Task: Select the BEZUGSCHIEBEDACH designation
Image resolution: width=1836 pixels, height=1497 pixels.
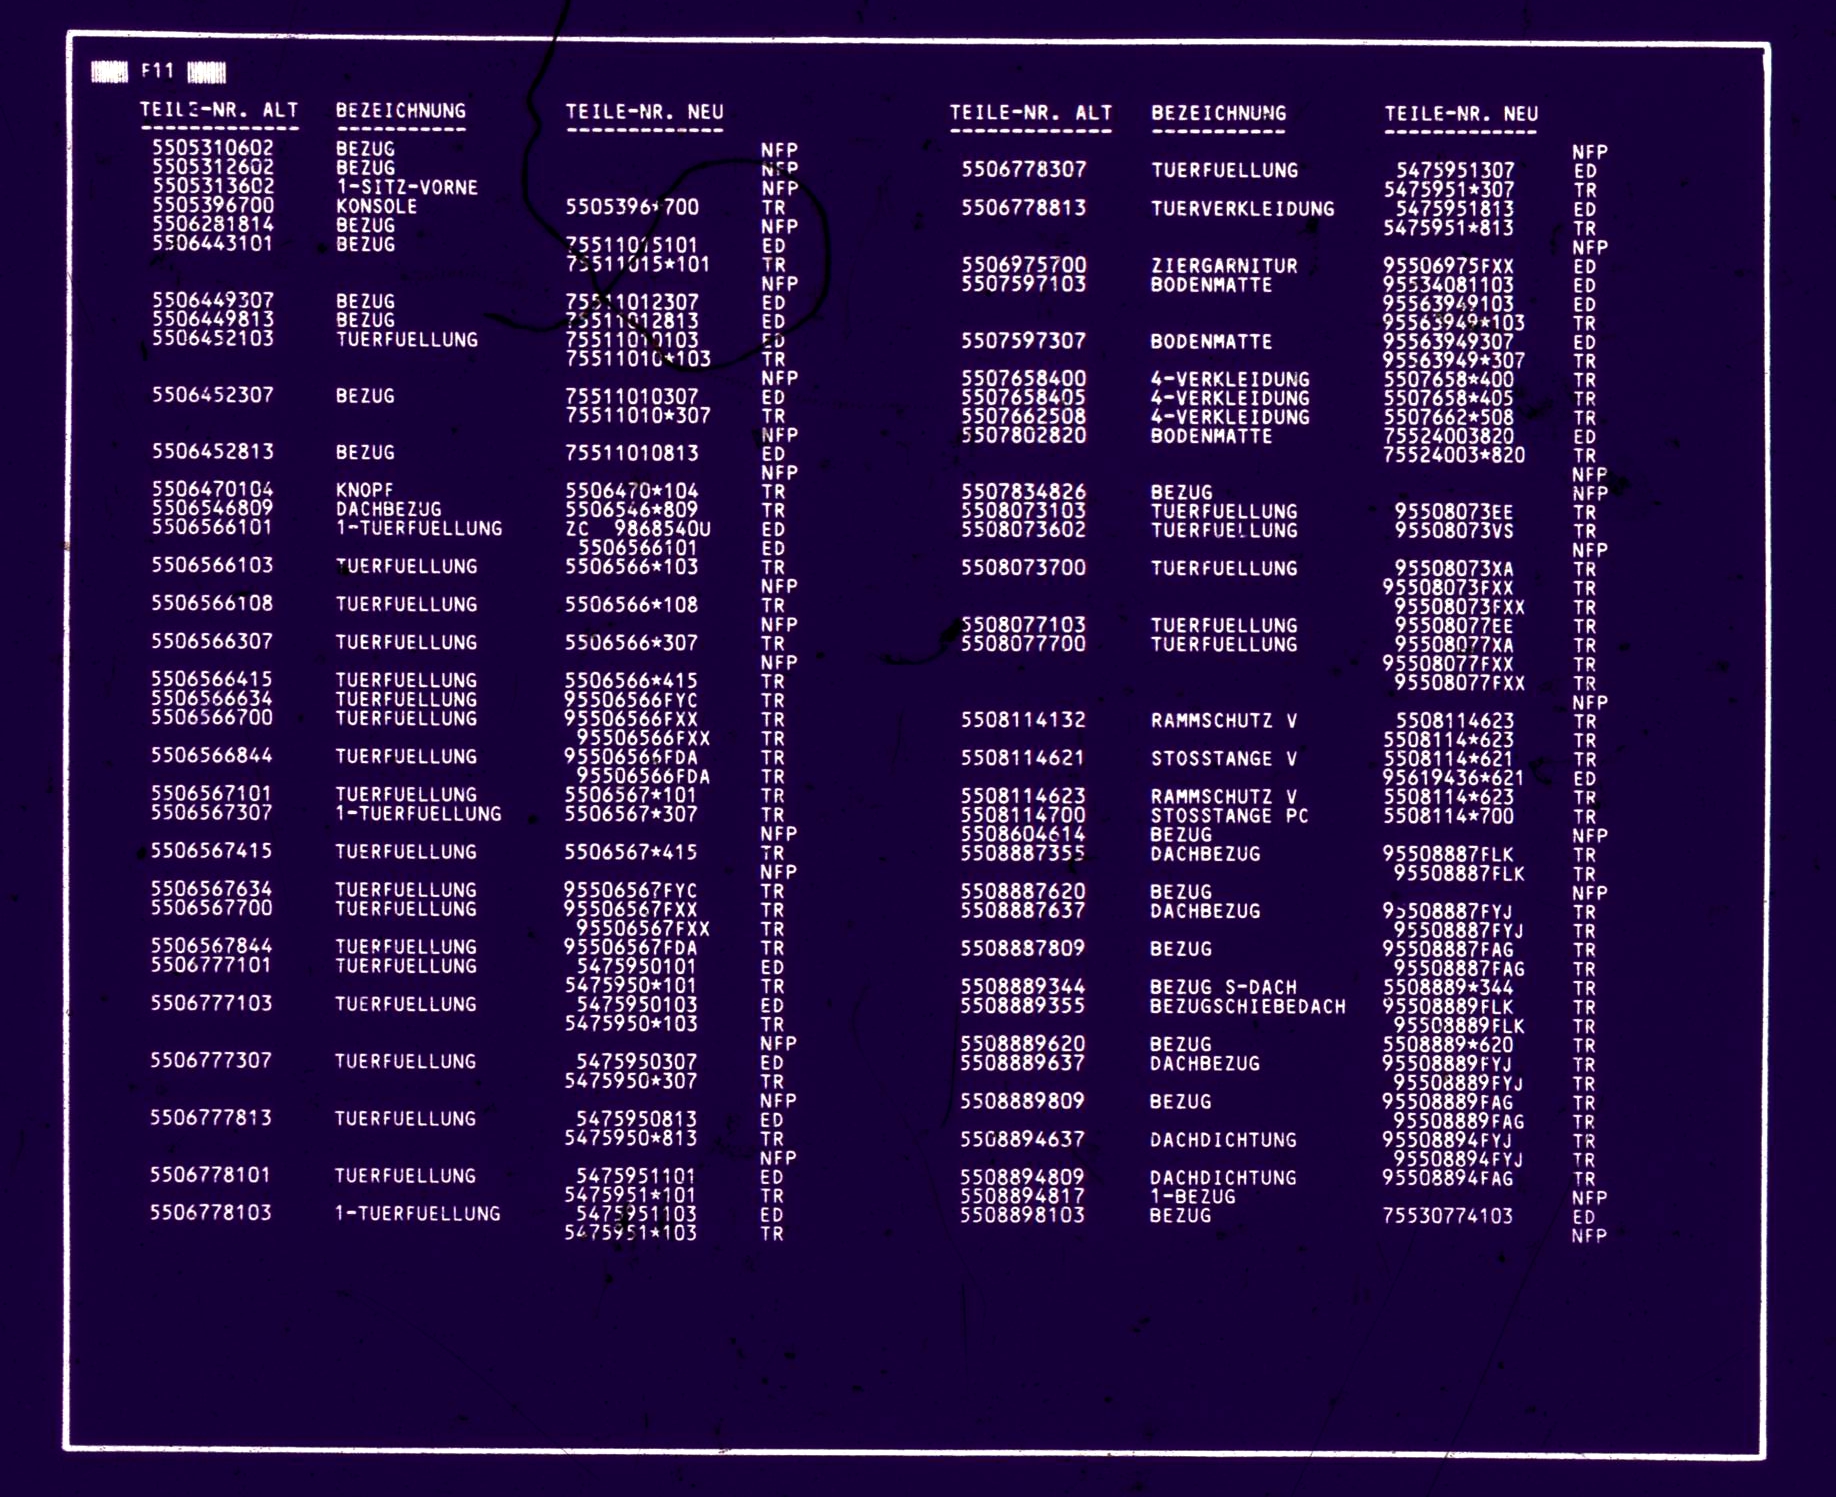Action: click(x=1248, y=1007)
